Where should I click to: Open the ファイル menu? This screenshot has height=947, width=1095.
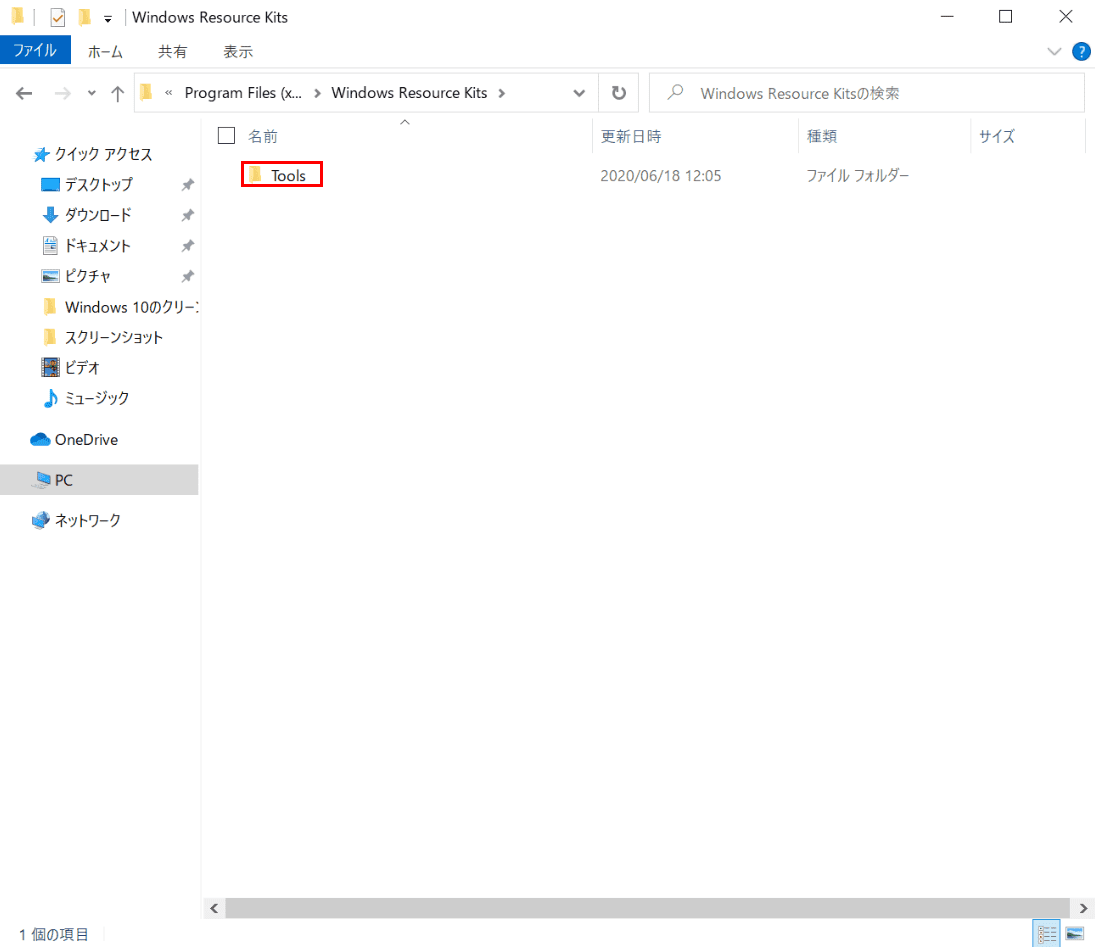[35, 51]
